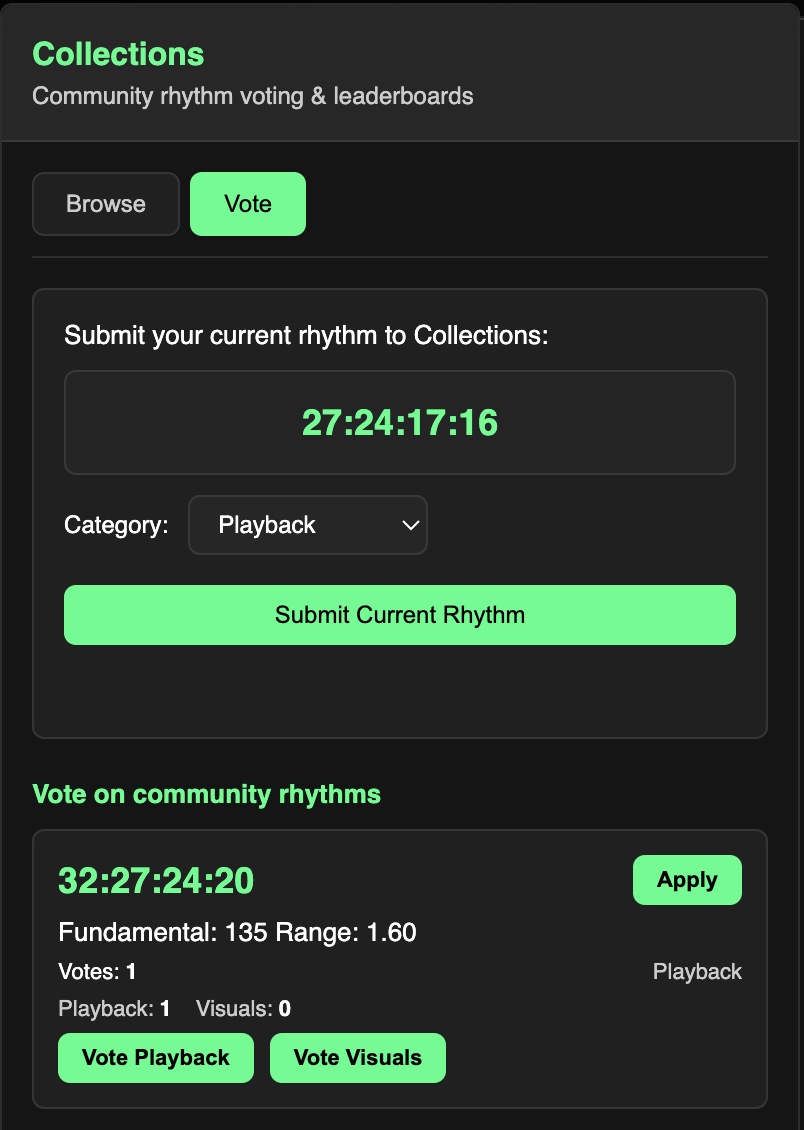Click the rhythm submission preview box
The width and height of the screenshot is (804, 1130).
click(x=399, y=422)
